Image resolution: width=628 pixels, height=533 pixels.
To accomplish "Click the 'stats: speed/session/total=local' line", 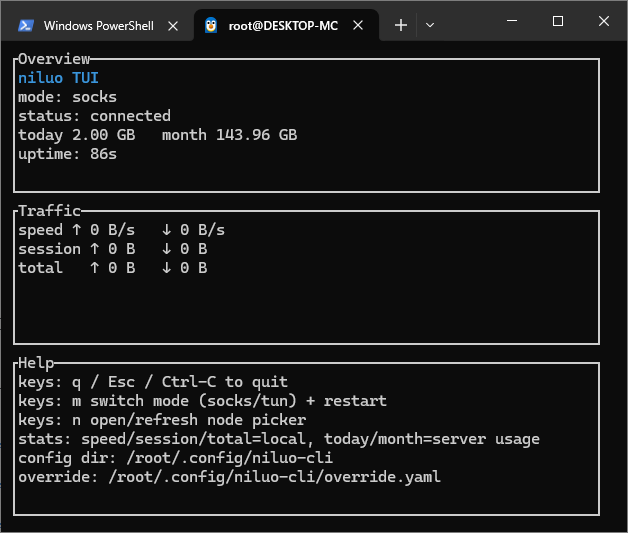I will [x=279, y=439].
